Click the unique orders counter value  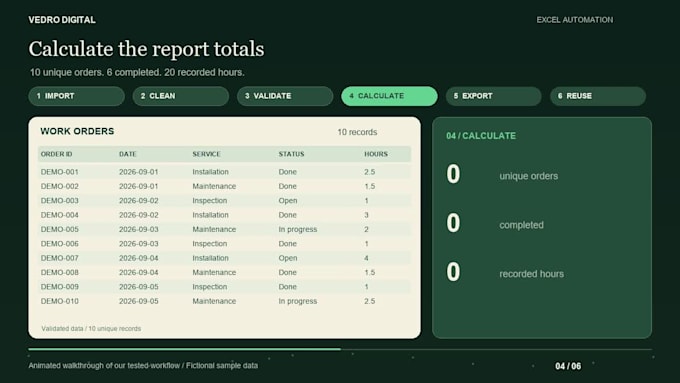(x=453, y=174)
